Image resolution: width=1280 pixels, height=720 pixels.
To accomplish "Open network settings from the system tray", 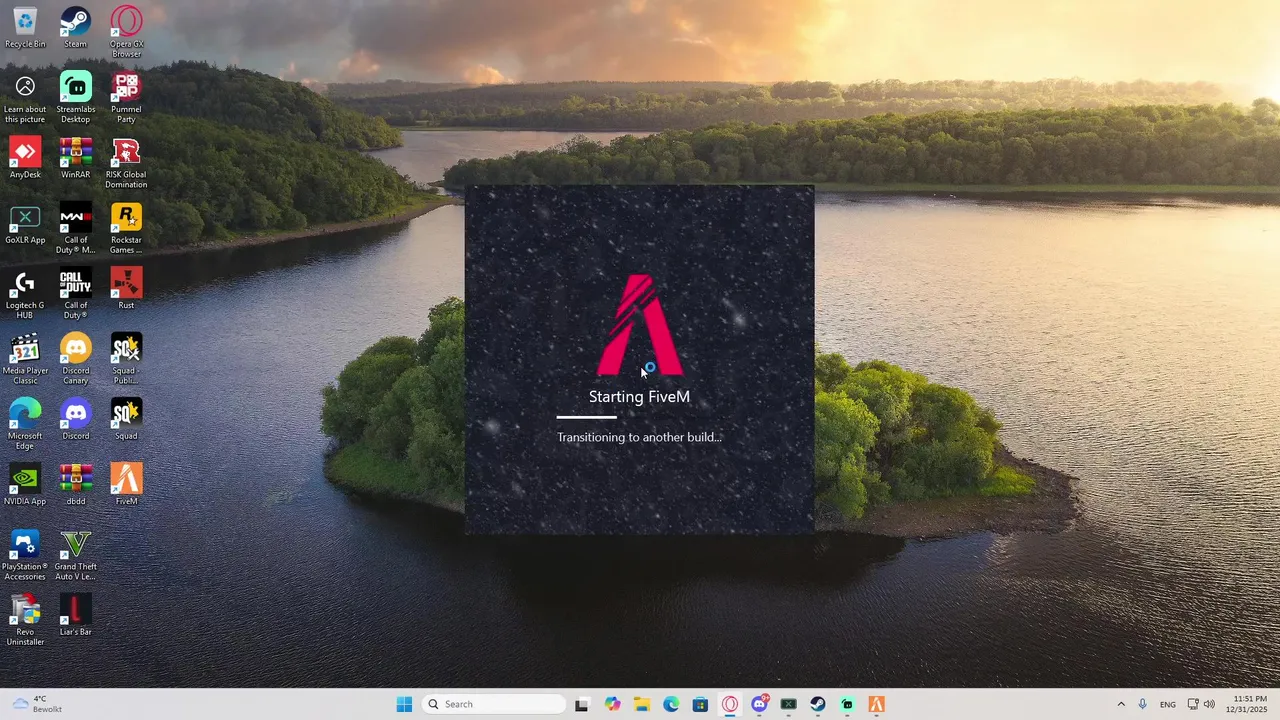I will tap(1193, 704).
